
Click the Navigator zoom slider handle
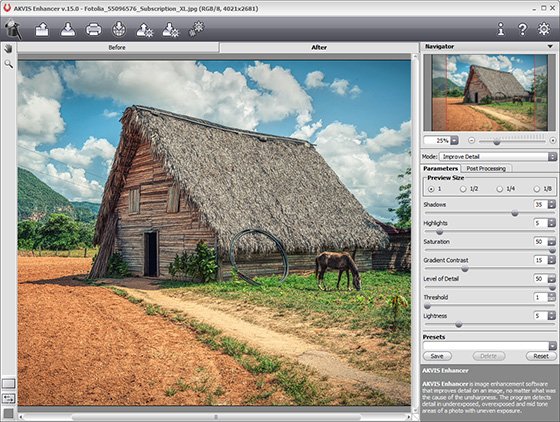pos(496,142)
